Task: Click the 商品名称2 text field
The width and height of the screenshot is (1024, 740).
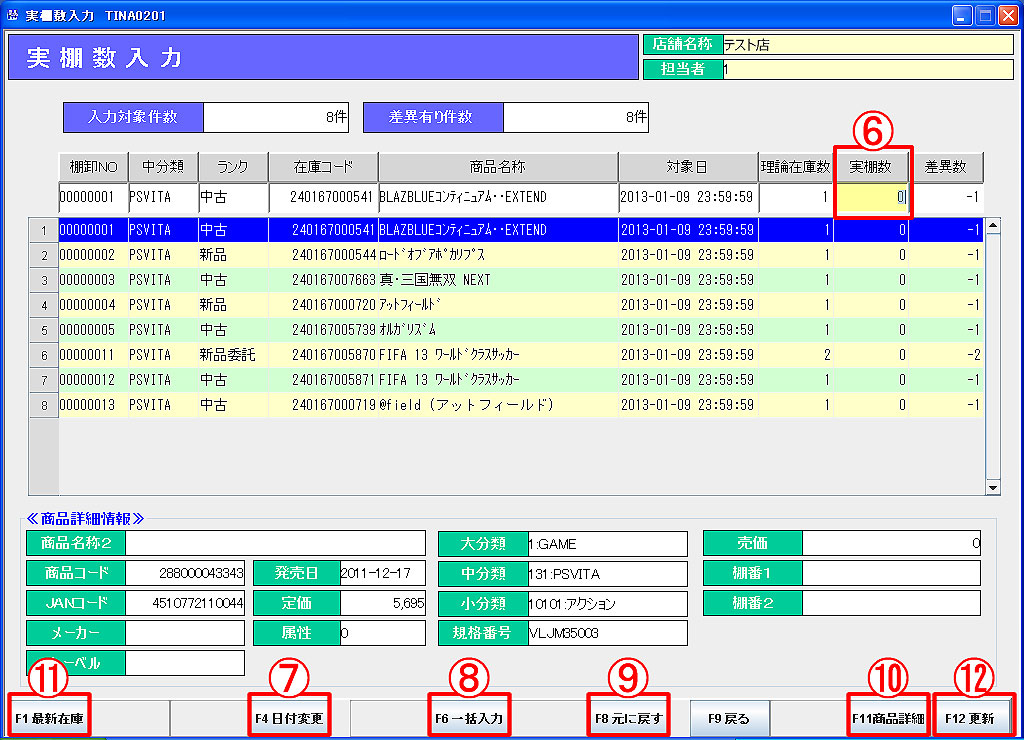Action: pos(275,544)
